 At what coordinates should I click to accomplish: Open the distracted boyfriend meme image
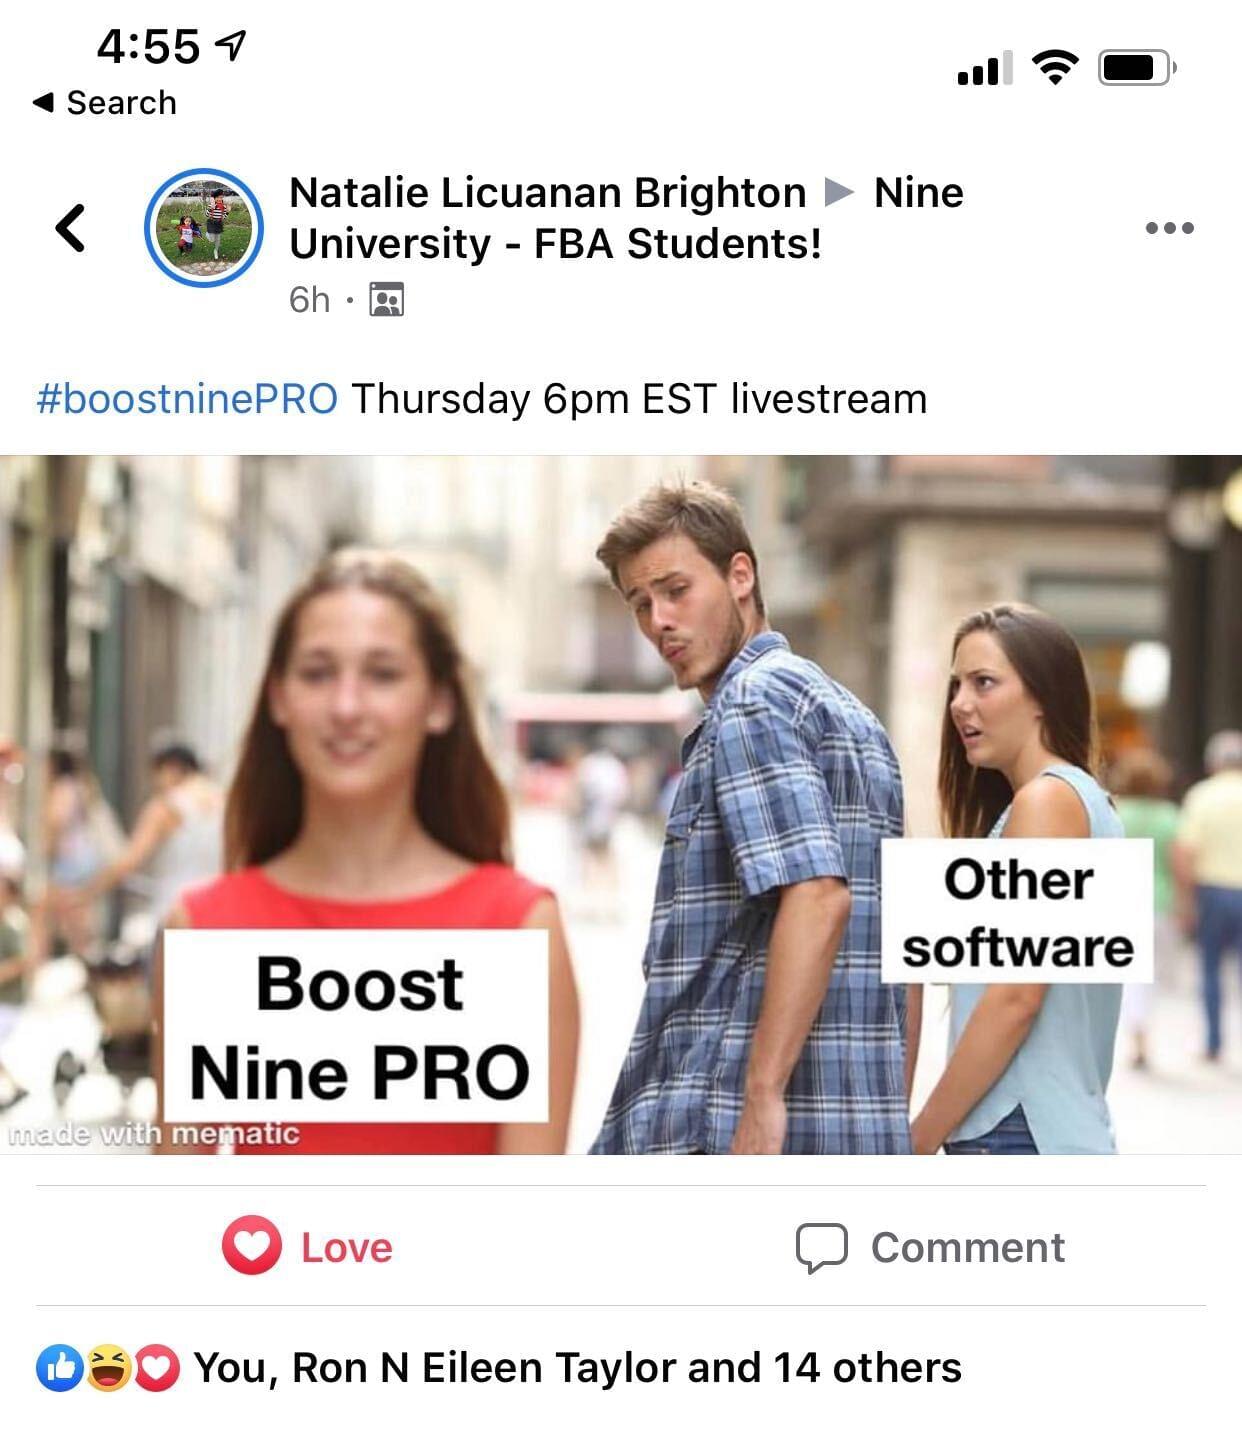click(621, 805)
